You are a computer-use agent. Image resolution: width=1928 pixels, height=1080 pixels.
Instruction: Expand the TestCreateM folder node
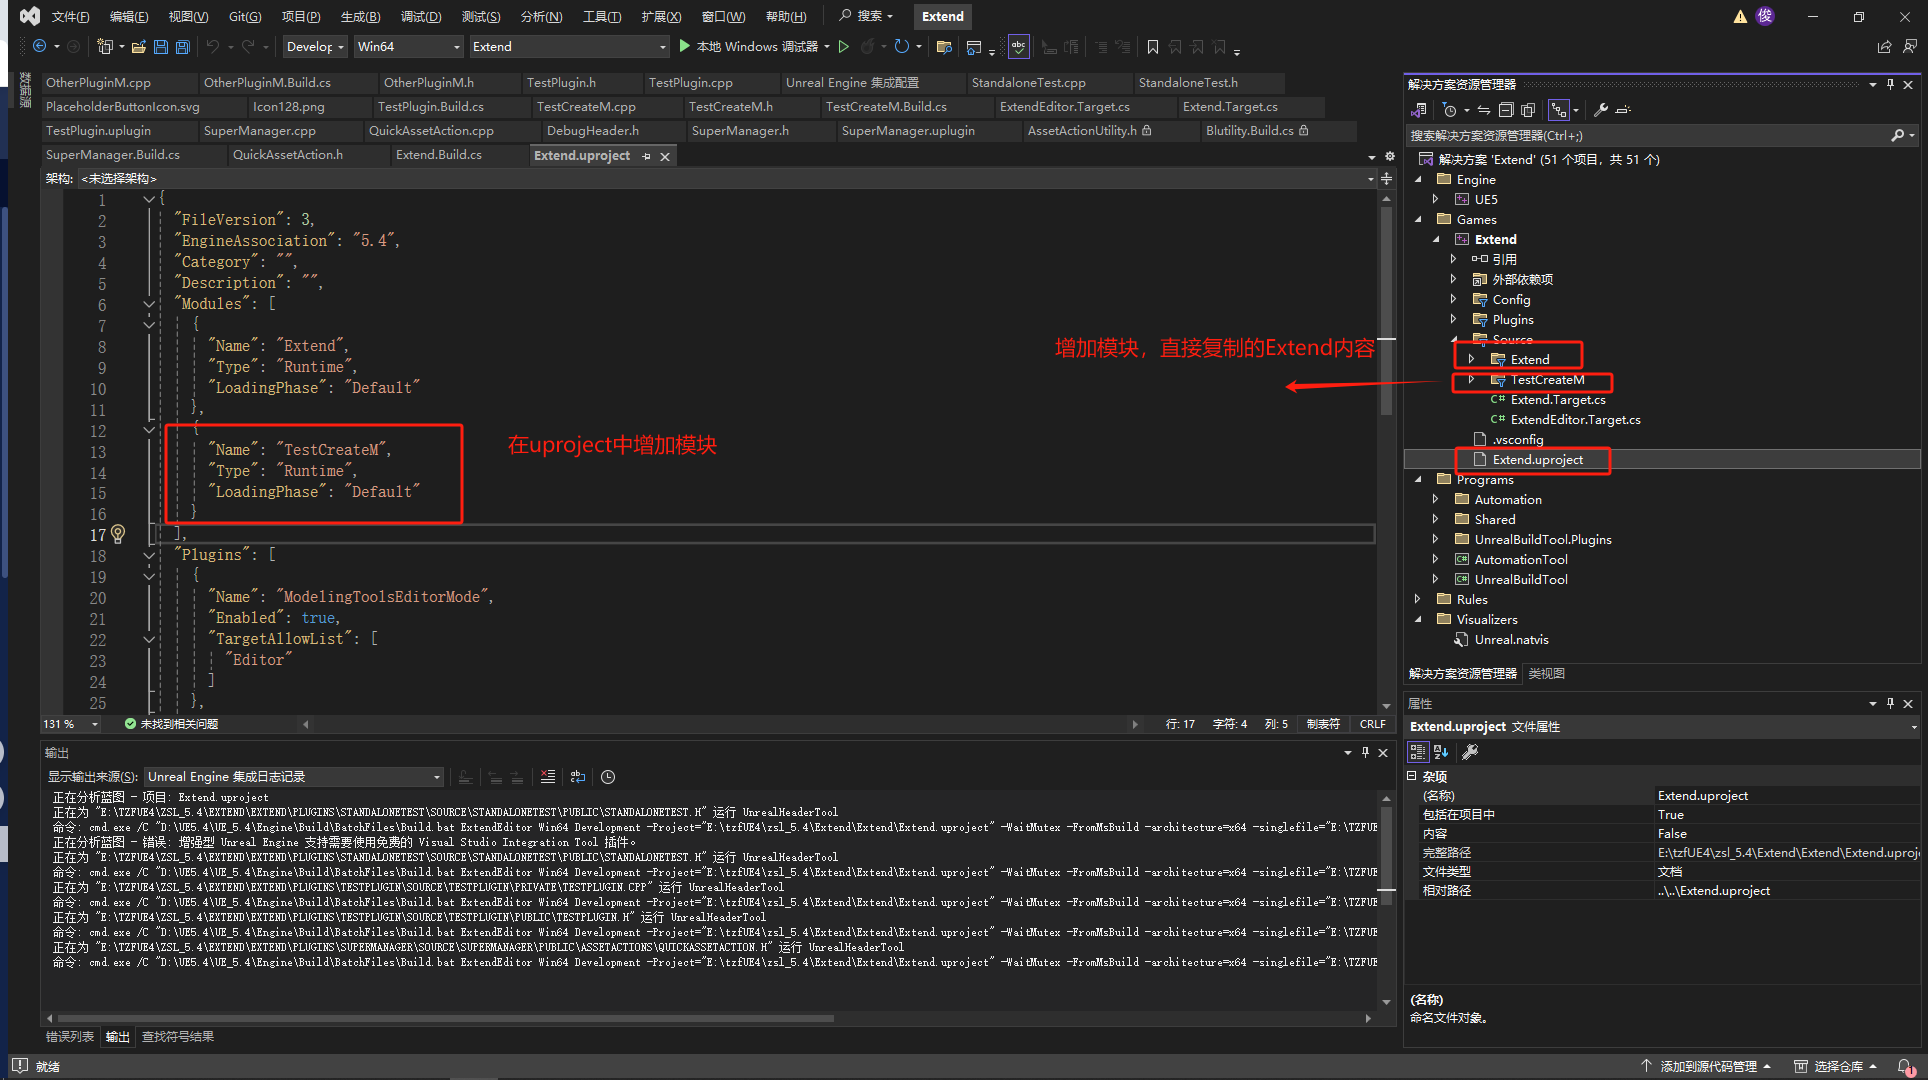click(x=1472, y=380)
